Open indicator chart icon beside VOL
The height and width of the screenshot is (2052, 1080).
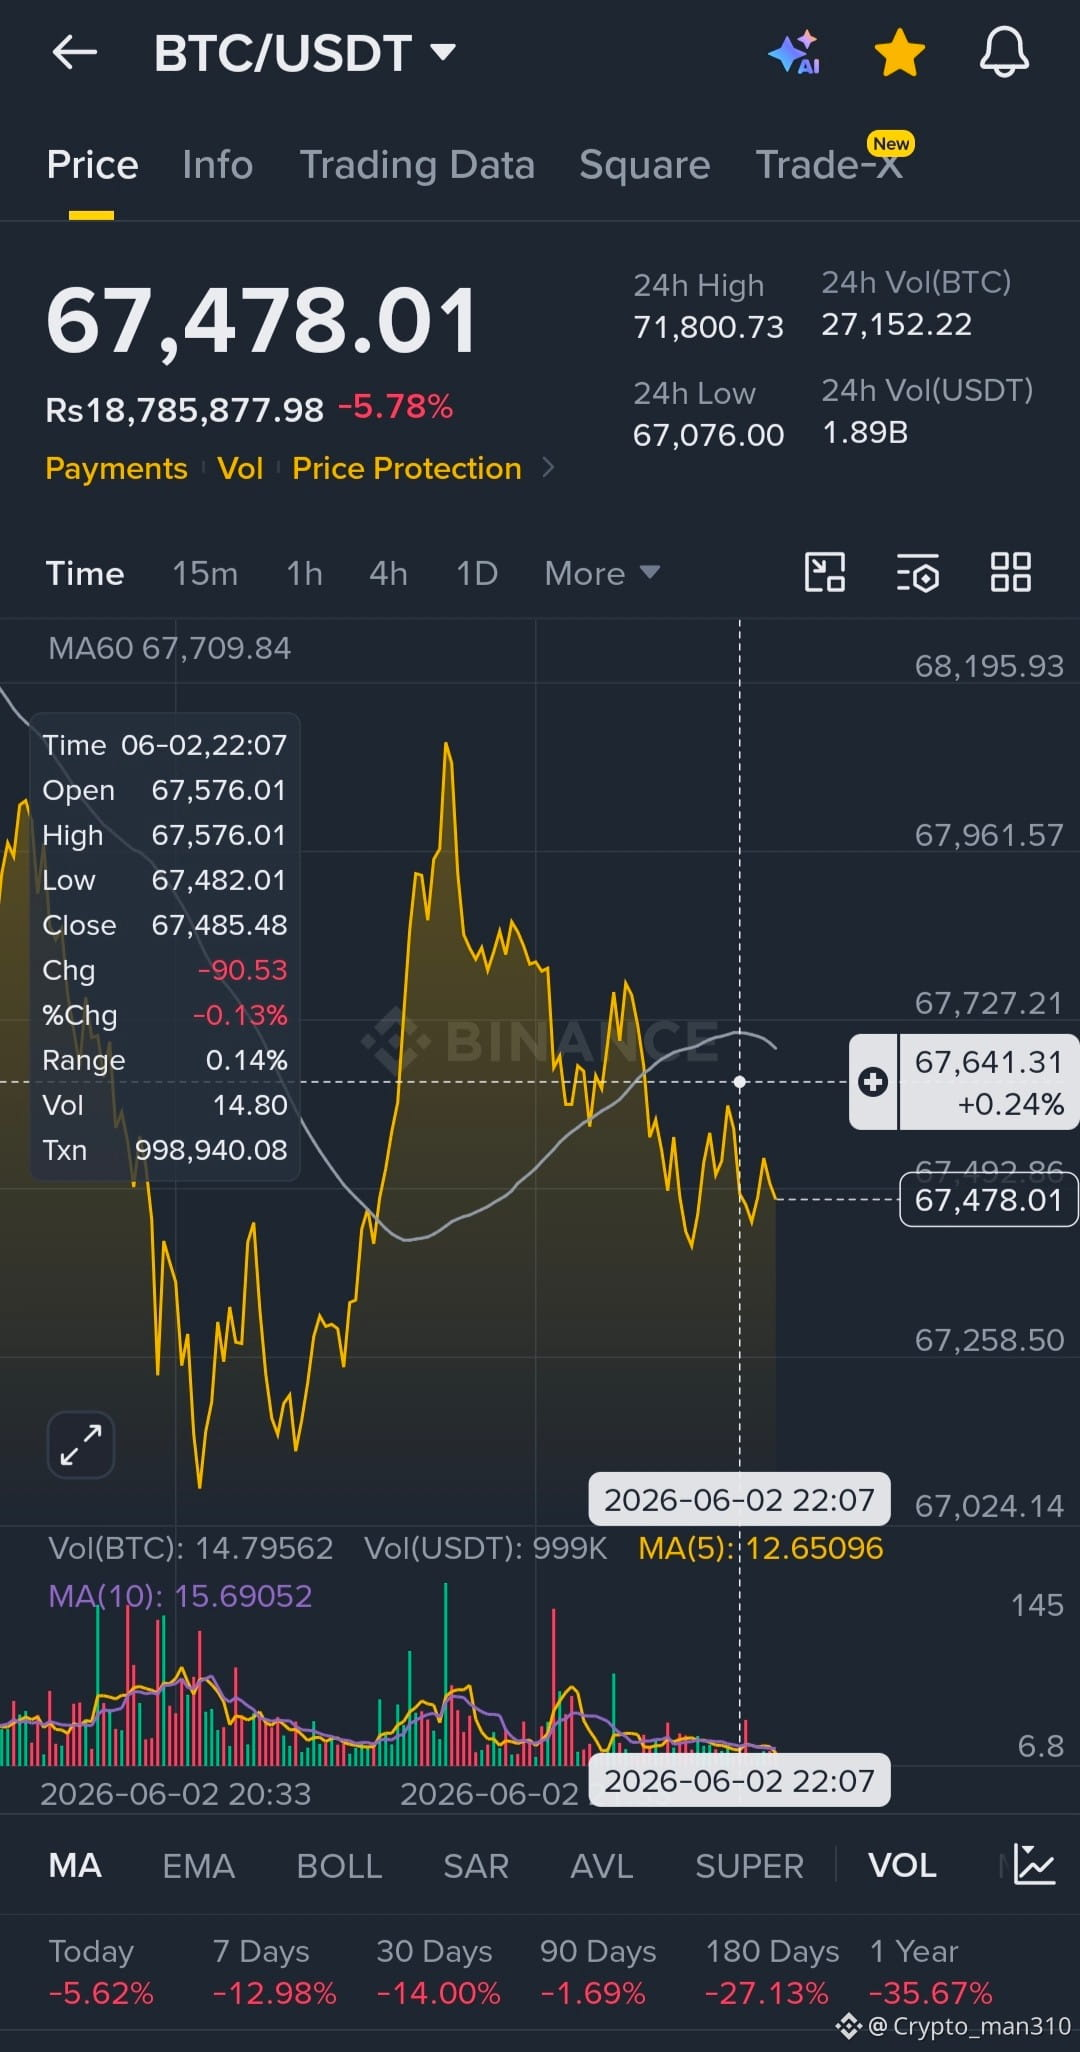pyautogui.click(x=1034, y=1865)
